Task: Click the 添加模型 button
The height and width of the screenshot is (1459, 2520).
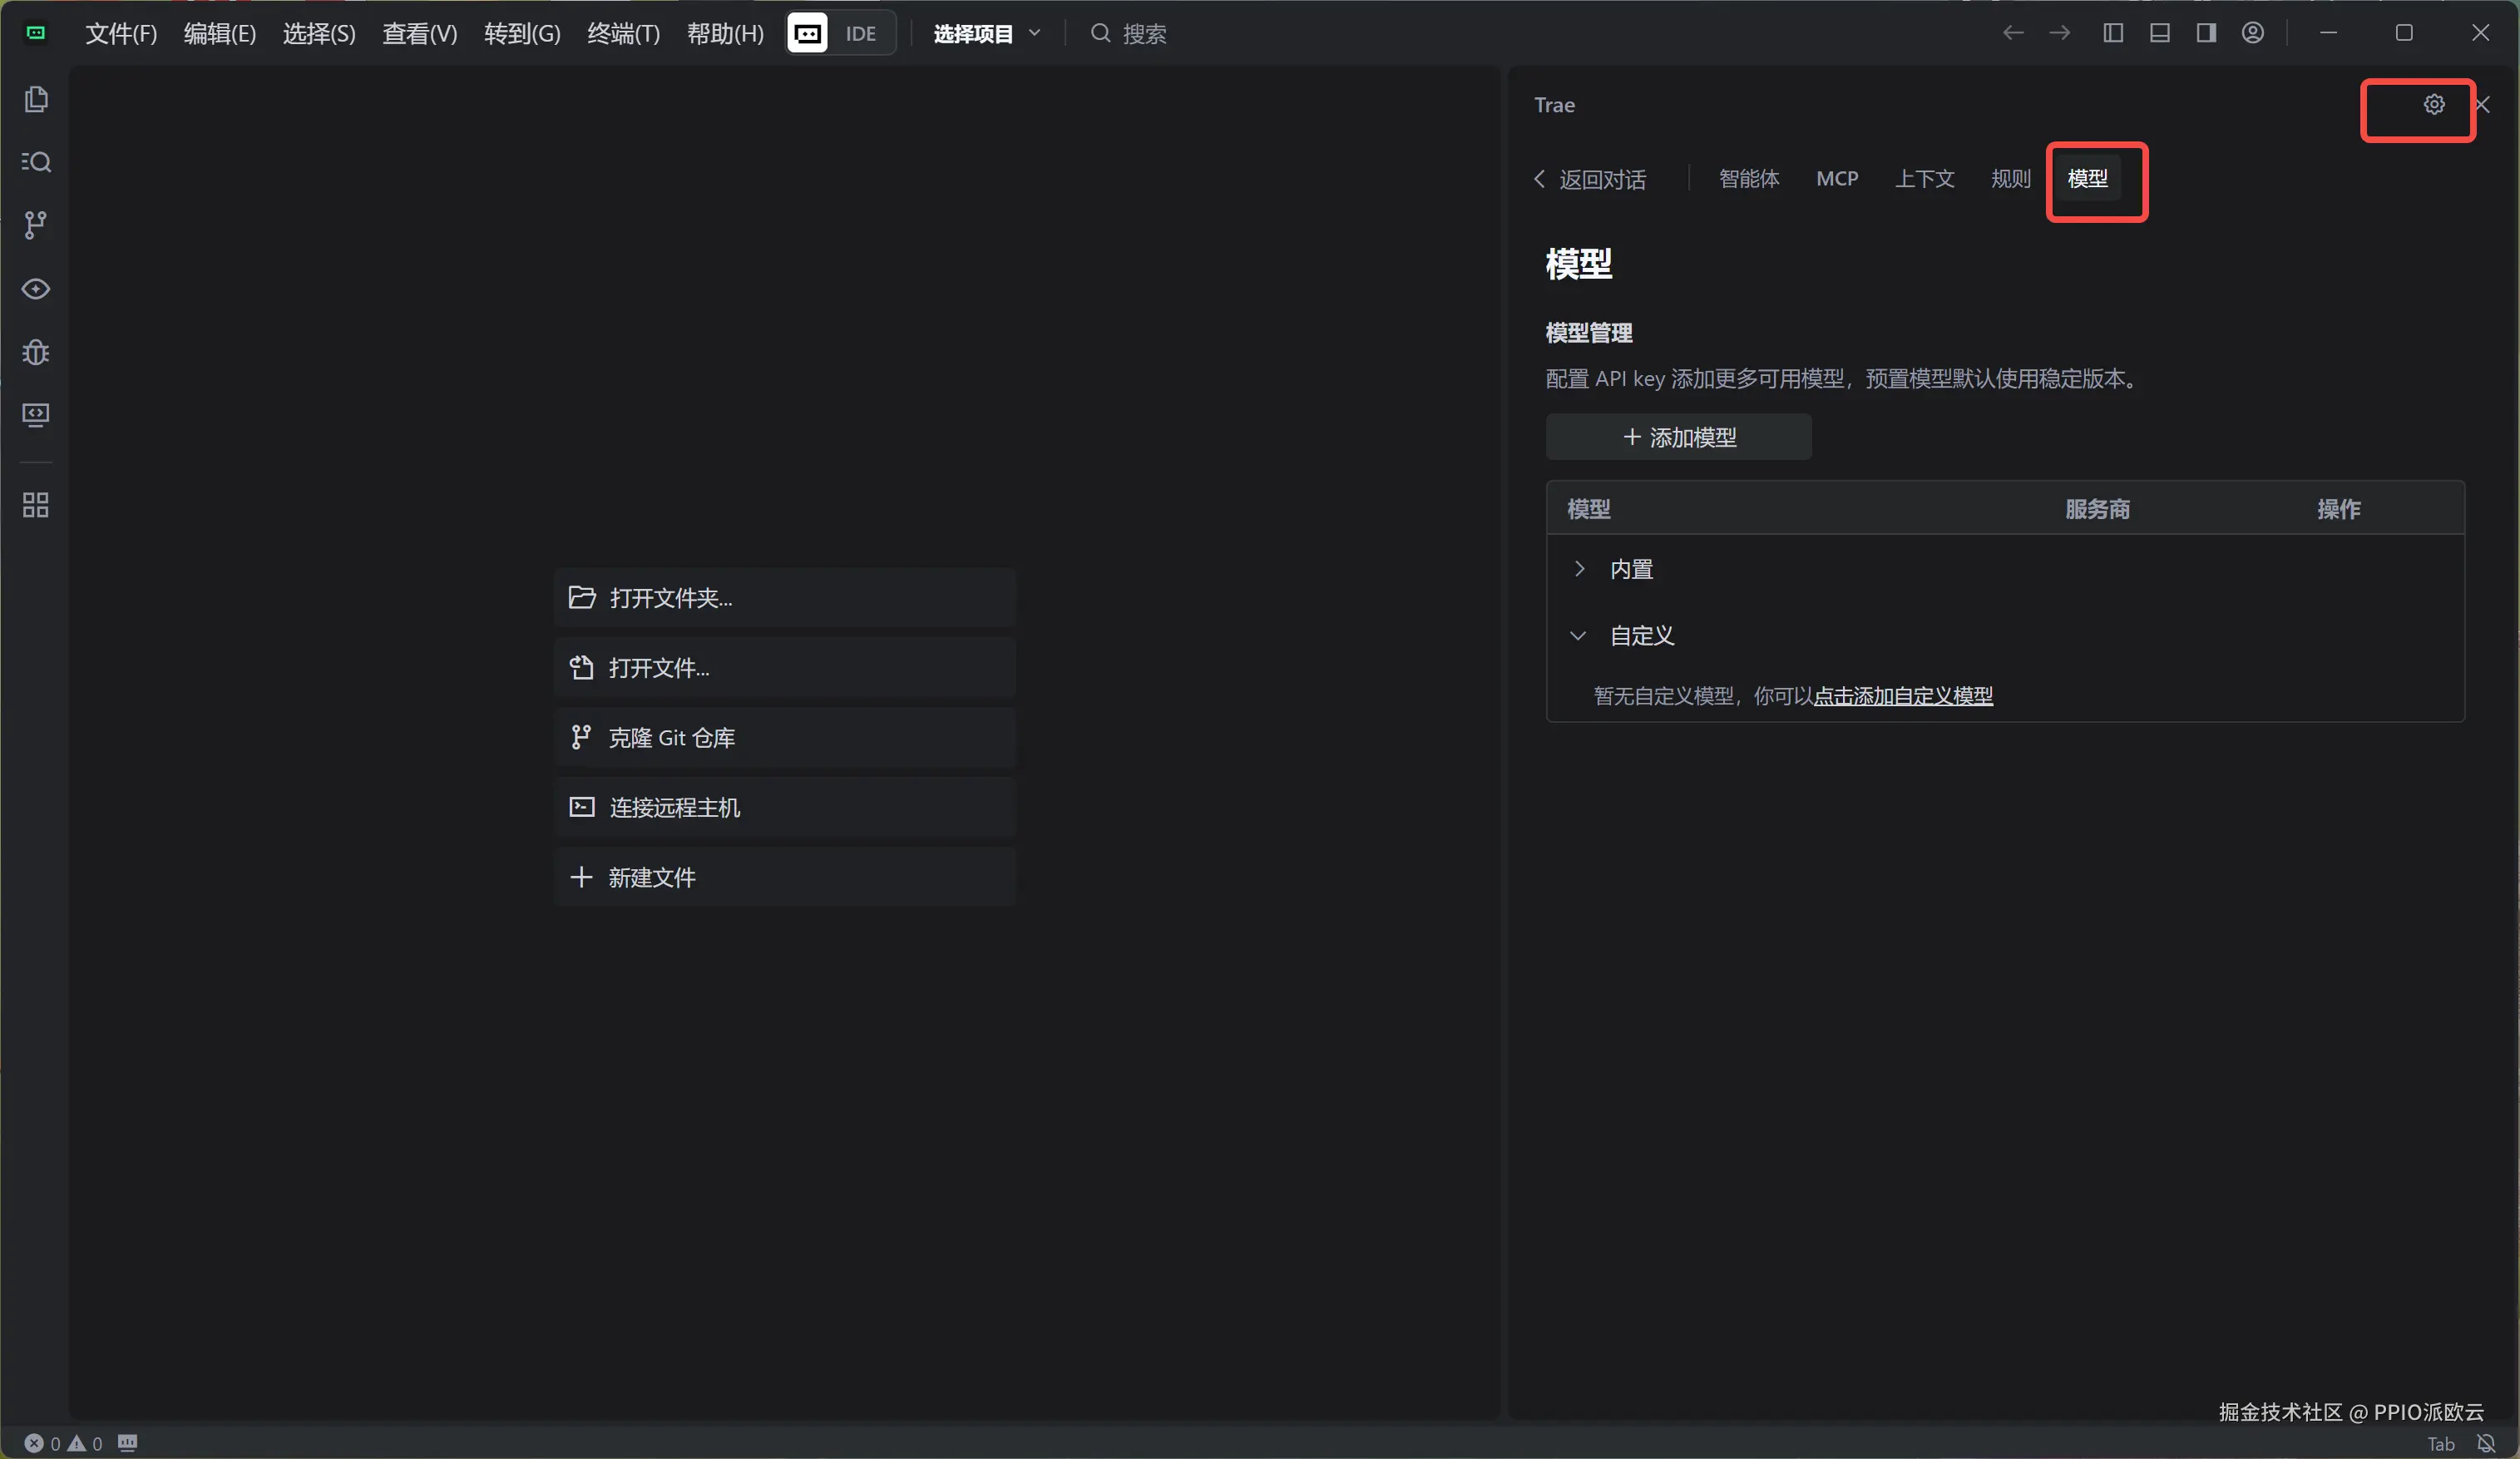Action: coord(1678,437)
